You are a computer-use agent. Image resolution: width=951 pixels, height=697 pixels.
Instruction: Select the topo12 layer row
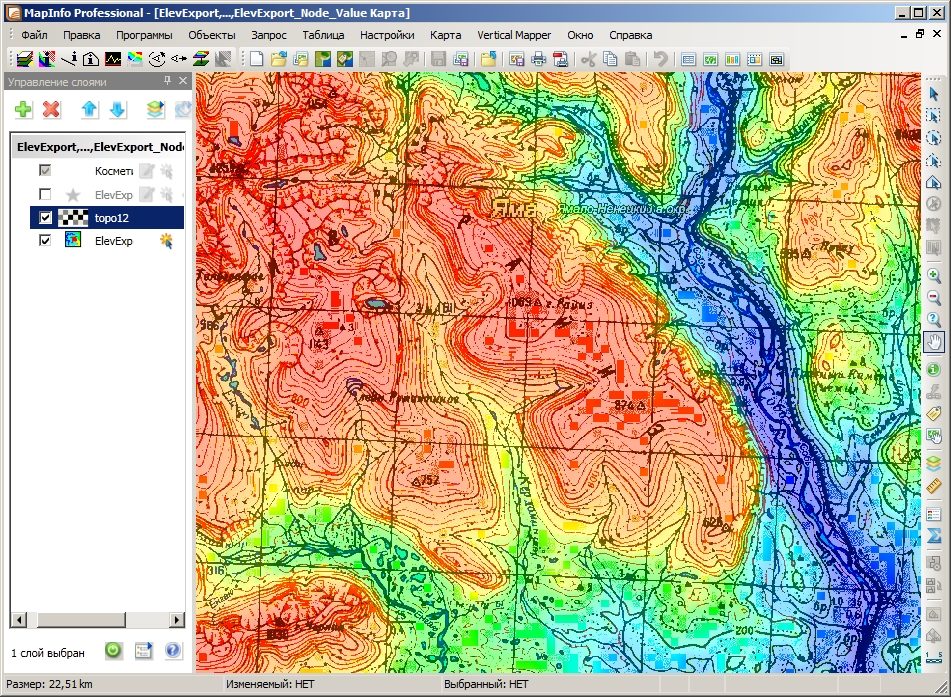107,217
